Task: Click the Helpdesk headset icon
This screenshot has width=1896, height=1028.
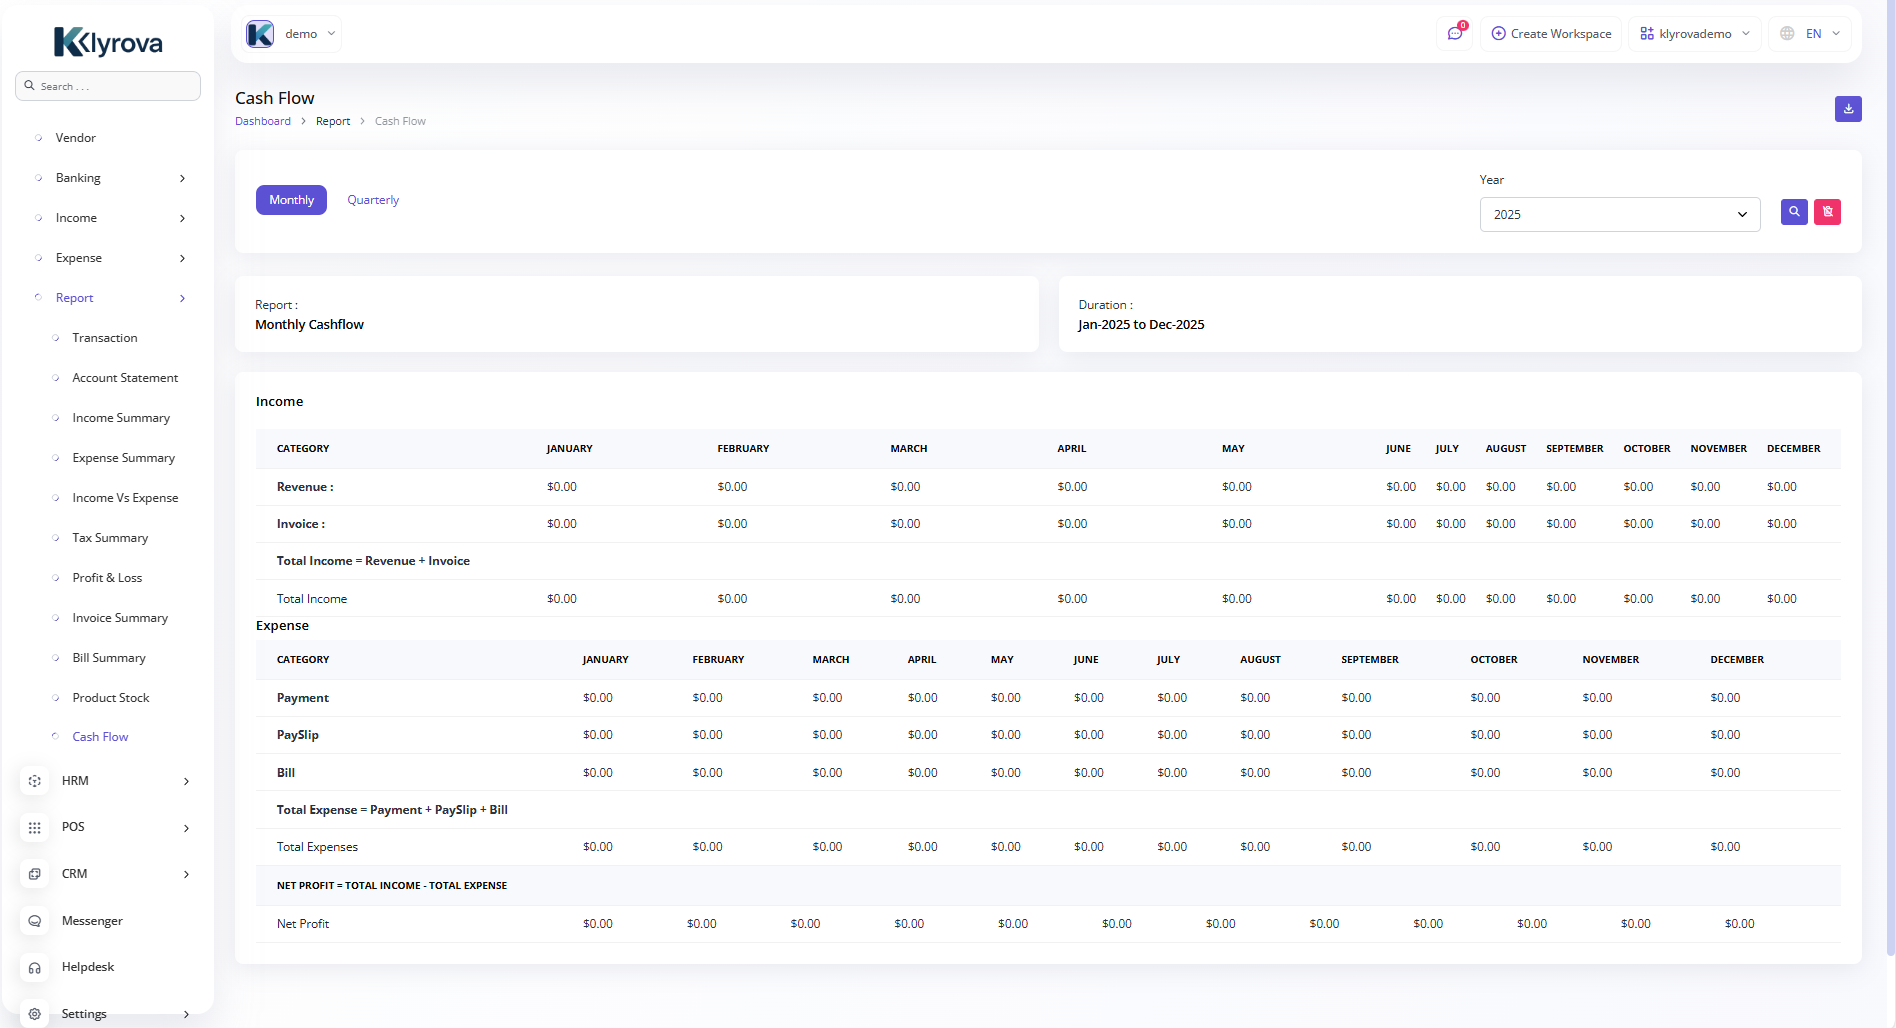Action: [35, 967]
